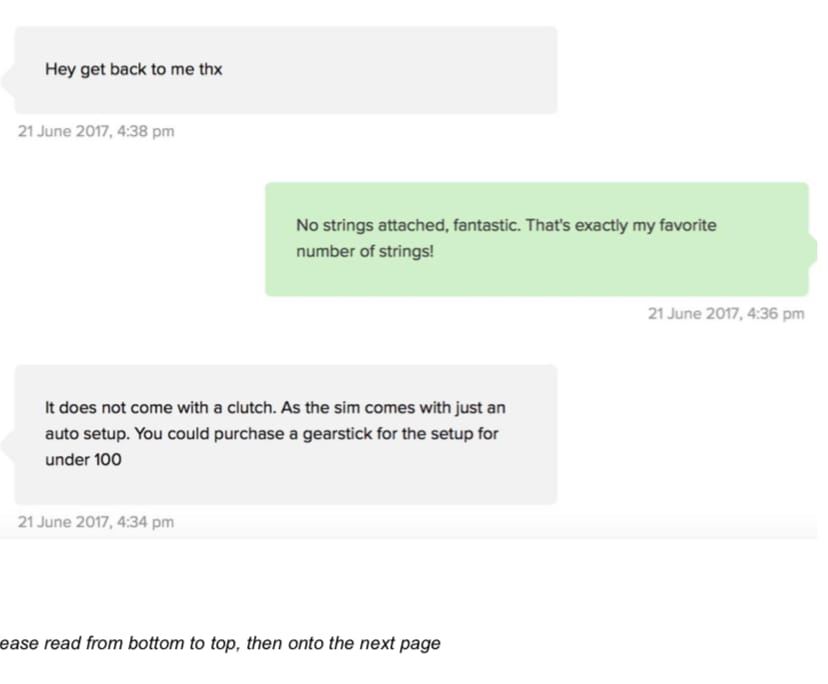Viewport: 828px width, 684px height.
Task: Click the "under 100" text line
Action: (x=83, y=460)
